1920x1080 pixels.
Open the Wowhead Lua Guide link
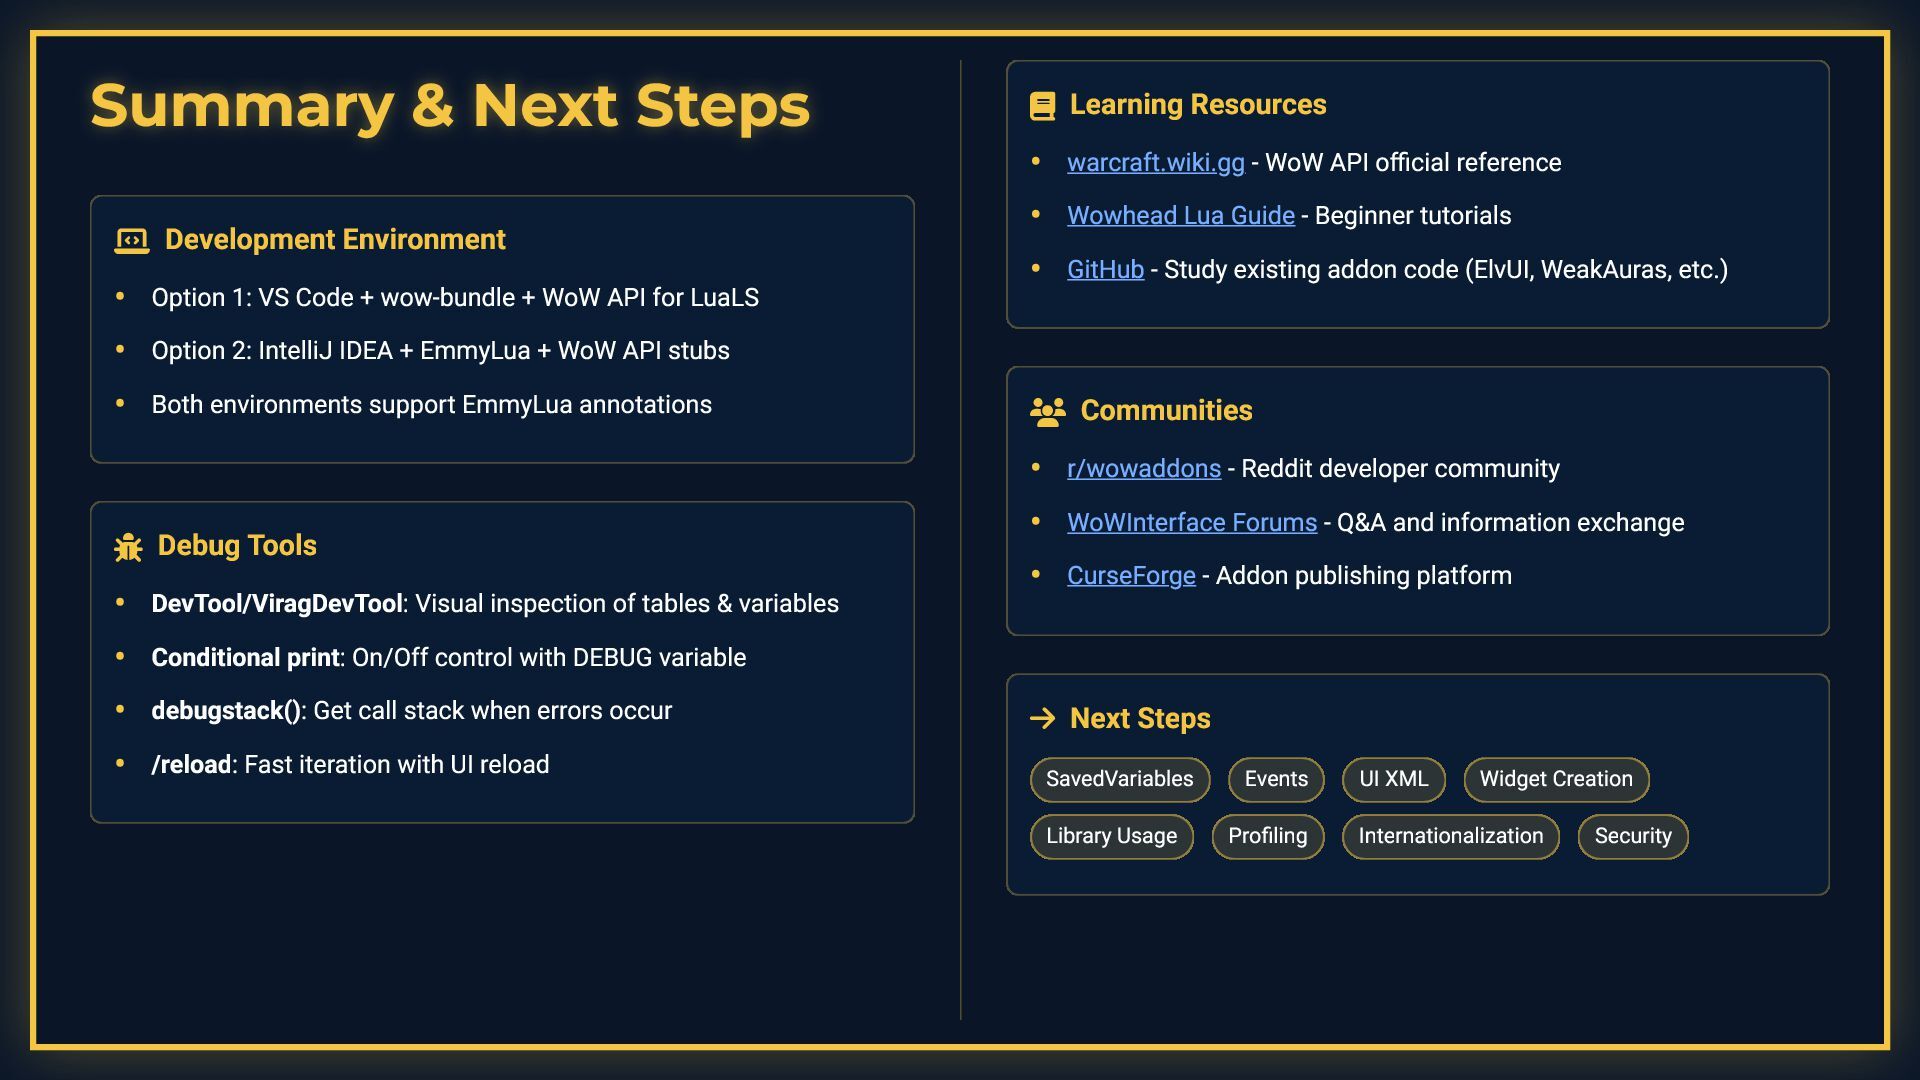1180,216
